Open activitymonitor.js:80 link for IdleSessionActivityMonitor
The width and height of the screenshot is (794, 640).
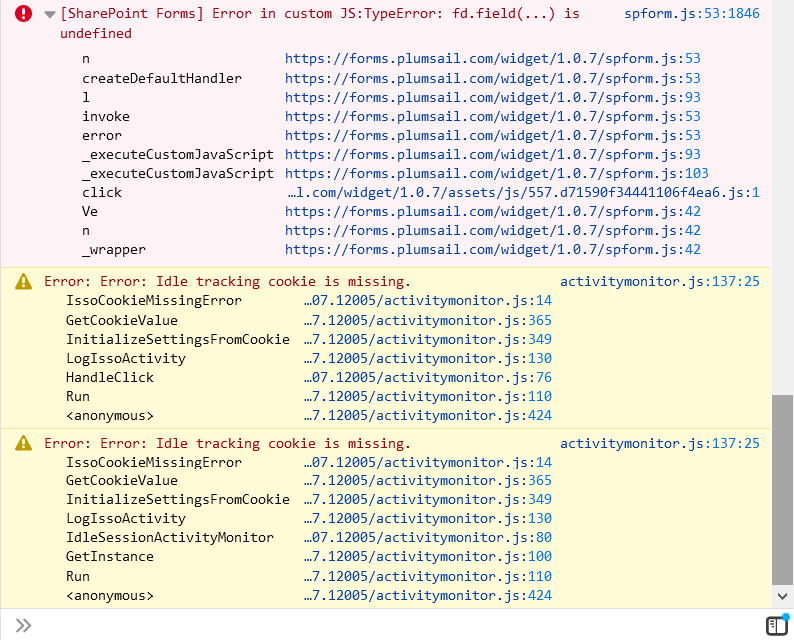pos(427,537)
